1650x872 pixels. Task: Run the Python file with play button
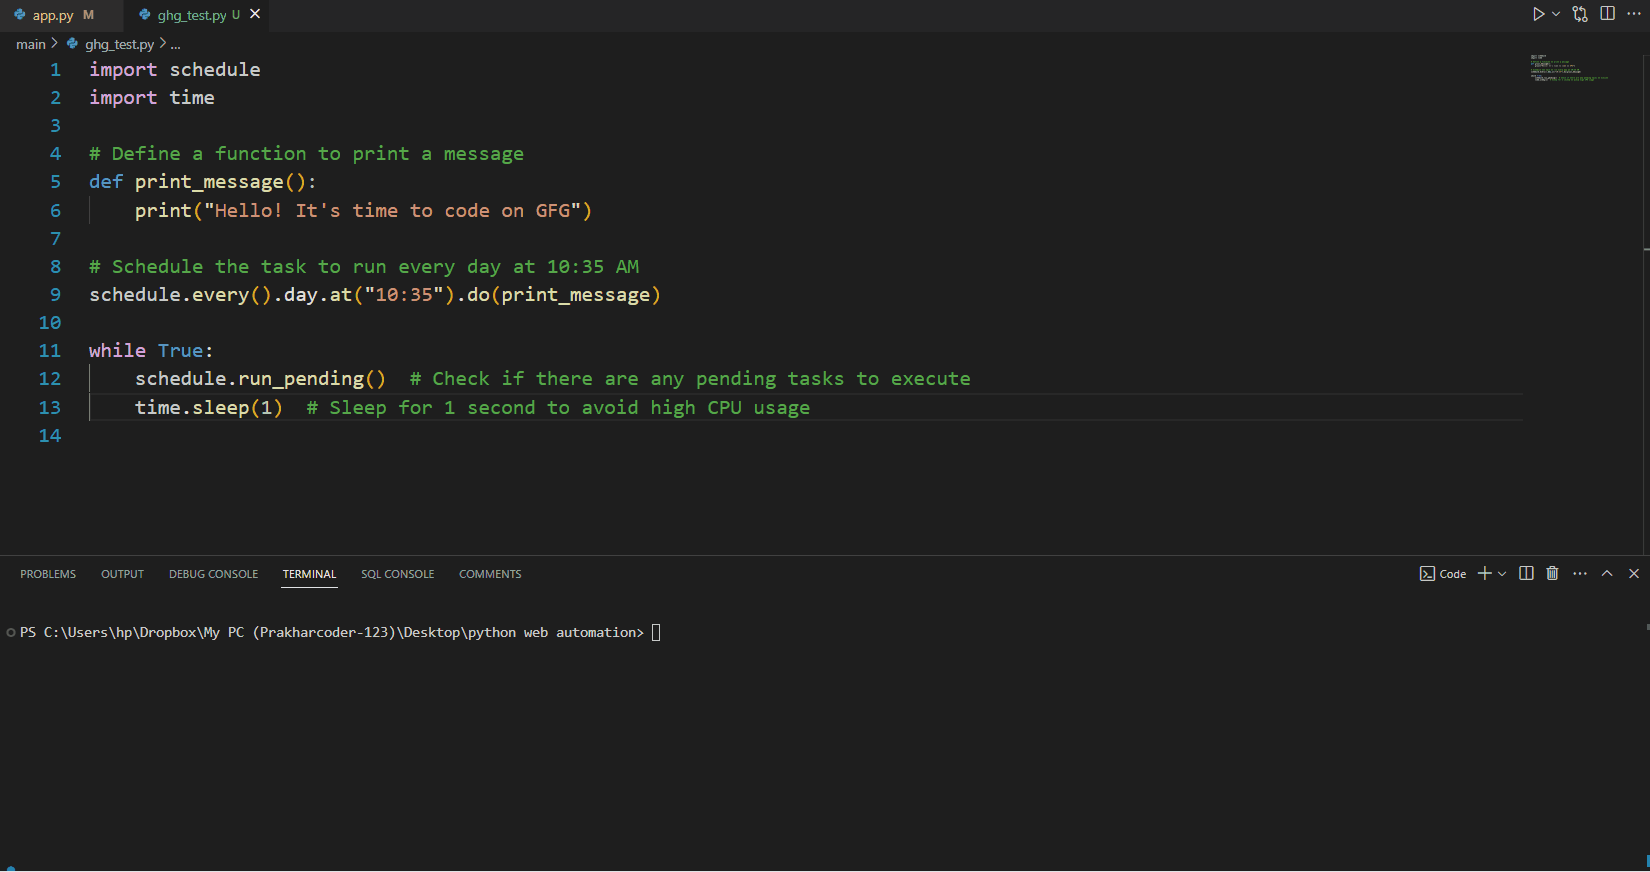pos(1538,14)
